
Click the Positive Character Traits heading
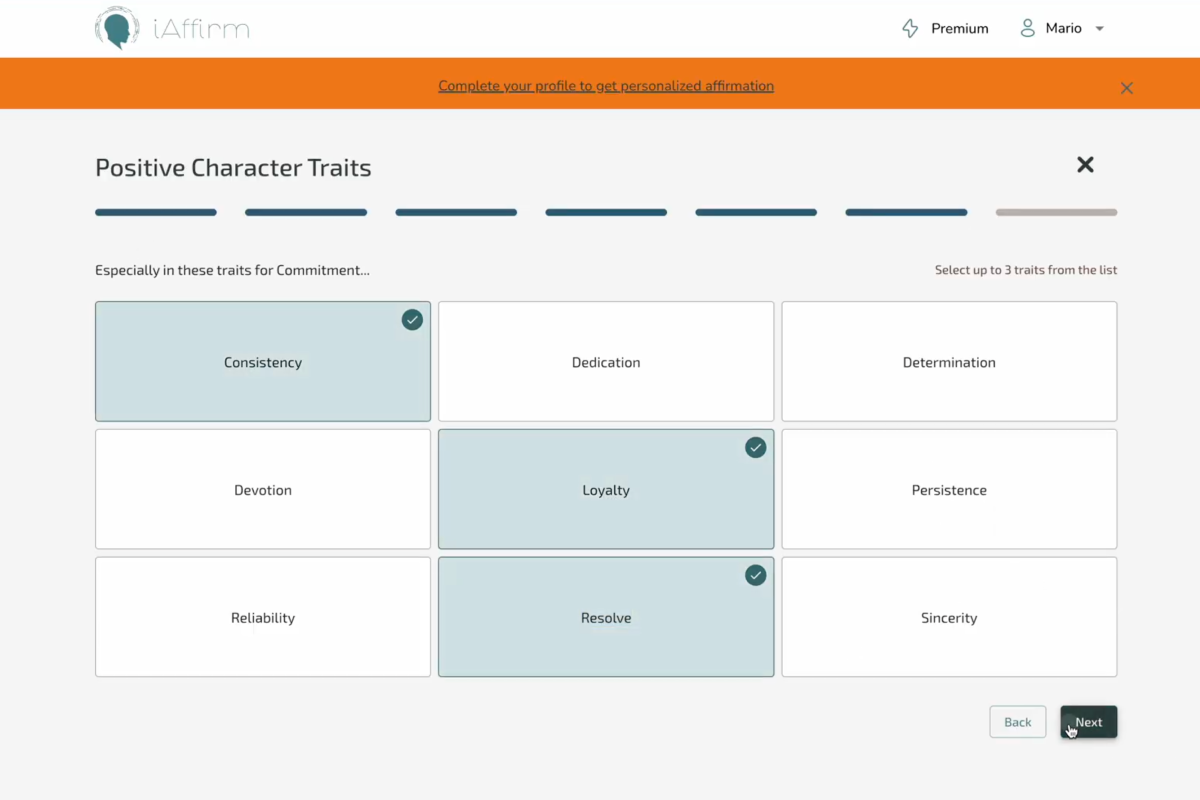233,168
